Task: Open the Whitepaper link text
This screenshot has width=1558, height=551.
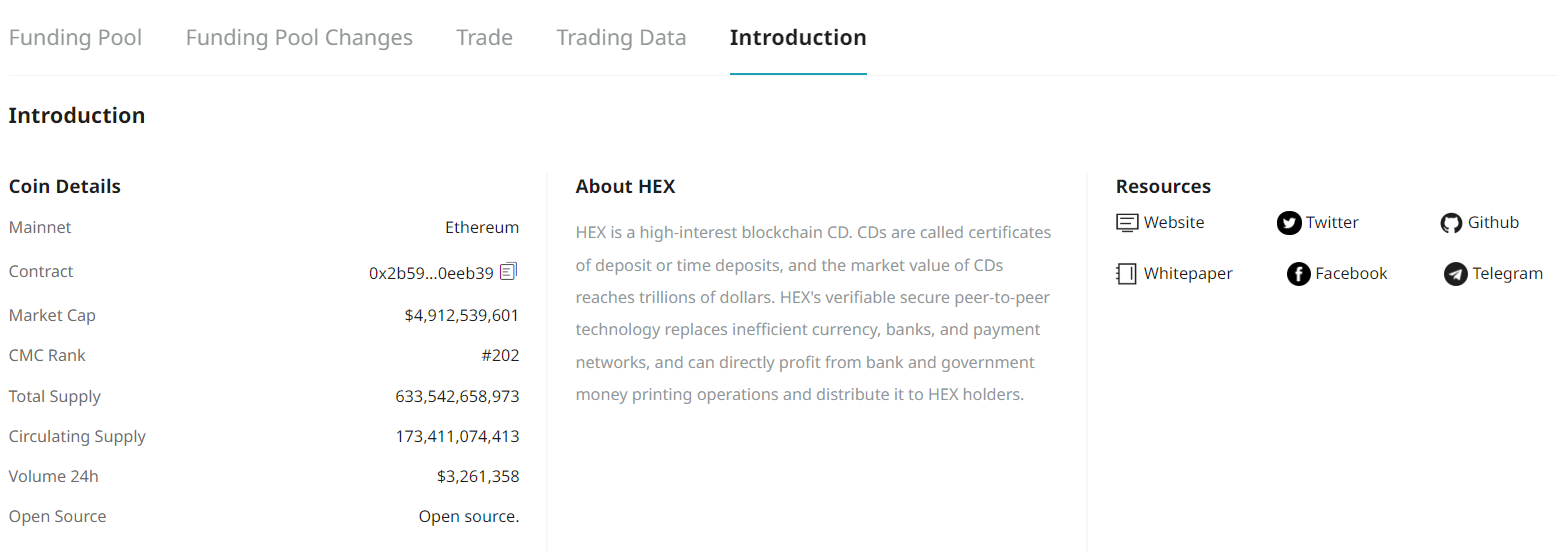Action: (1188, 274)
